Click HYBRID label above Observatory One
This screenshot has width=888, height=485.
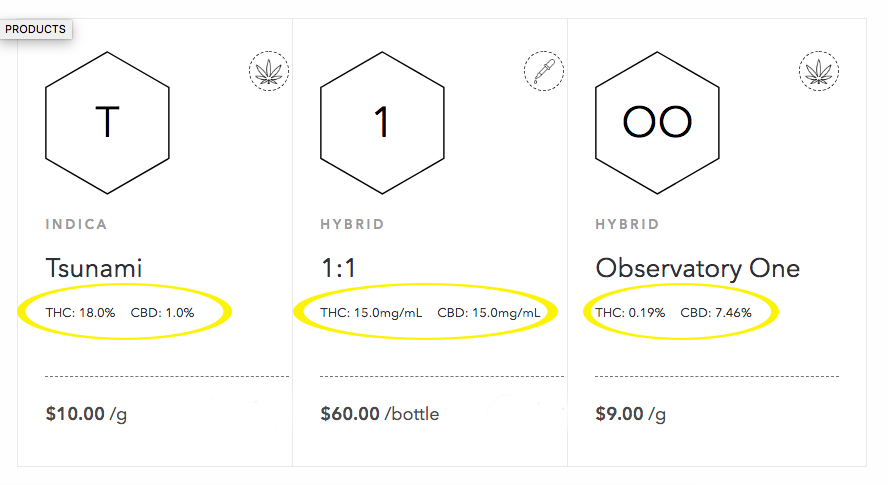coord(627,224)
